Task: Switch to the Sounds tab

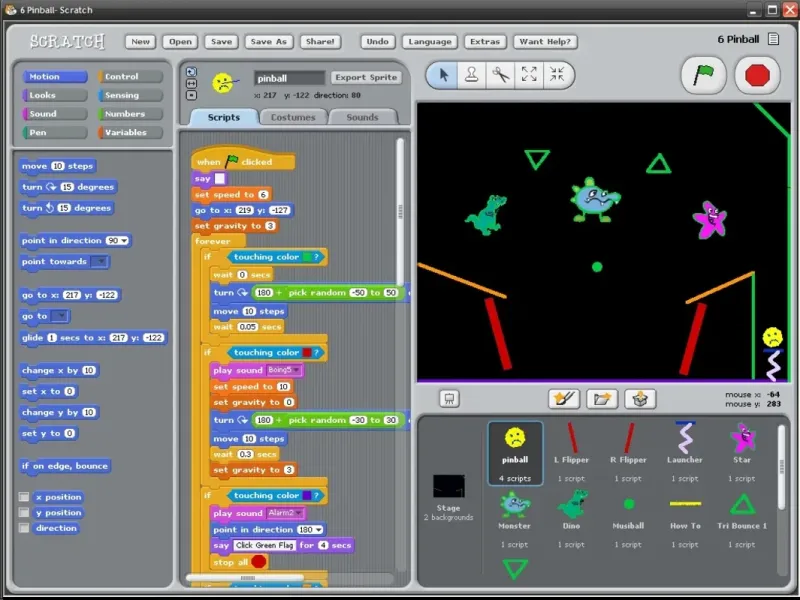Action: point(363,117)
